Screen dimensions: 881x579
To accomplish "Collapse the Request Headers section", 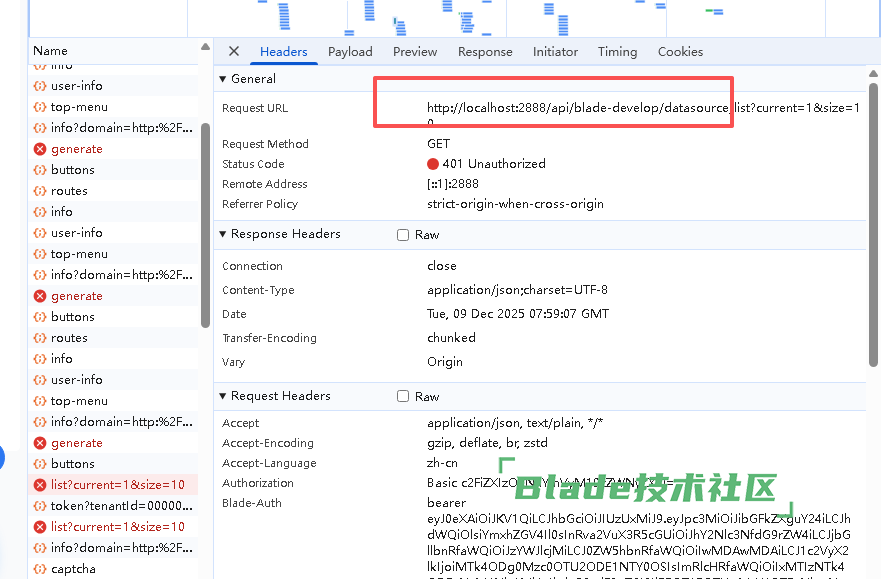I will pyautogui.click(x=223, y=396).
